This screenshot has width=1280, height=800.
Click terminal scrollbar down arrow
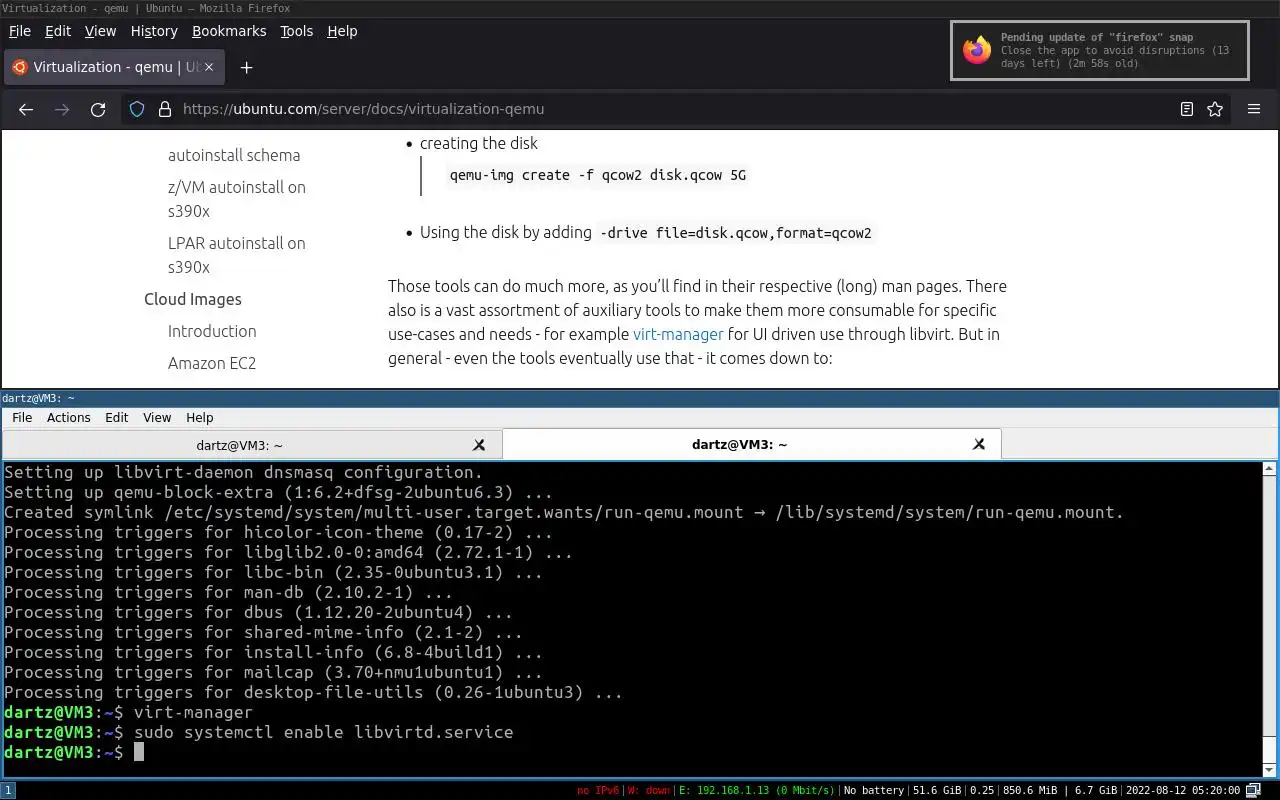tap(1270, 769)
